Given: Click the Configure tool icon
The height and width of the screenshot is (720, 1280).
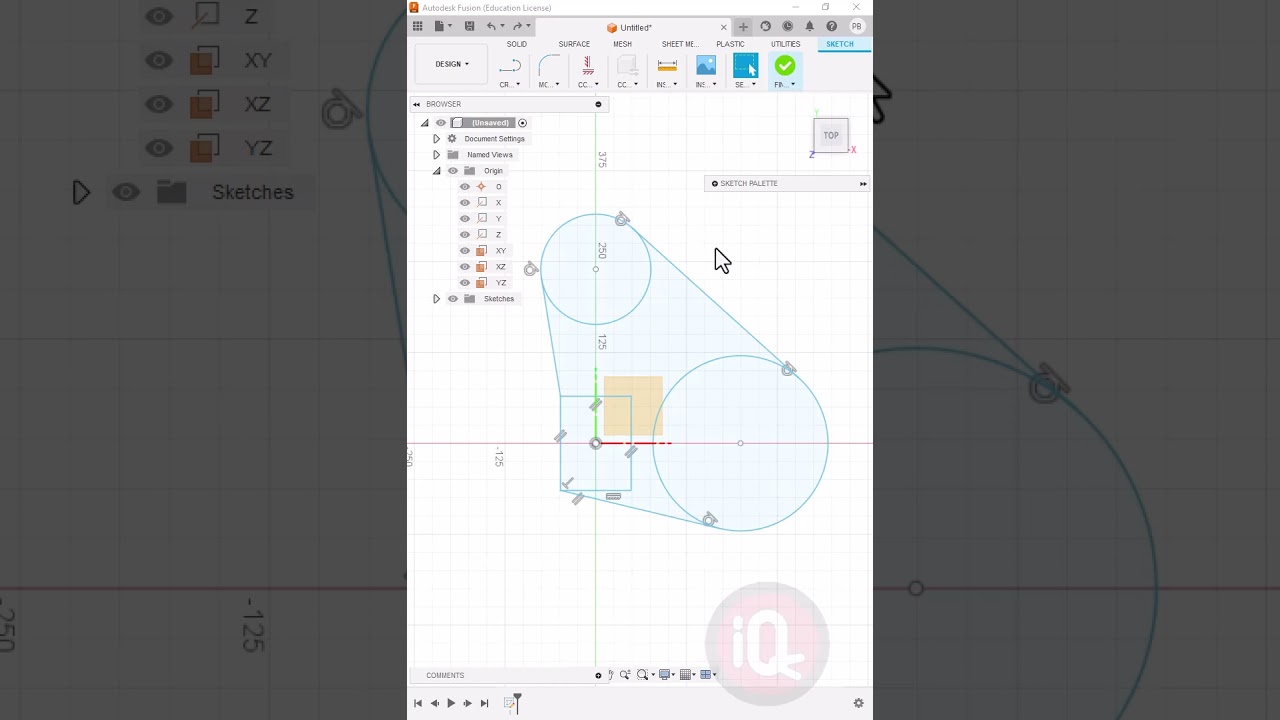Looking at the screenshot, I should (628, 66).
